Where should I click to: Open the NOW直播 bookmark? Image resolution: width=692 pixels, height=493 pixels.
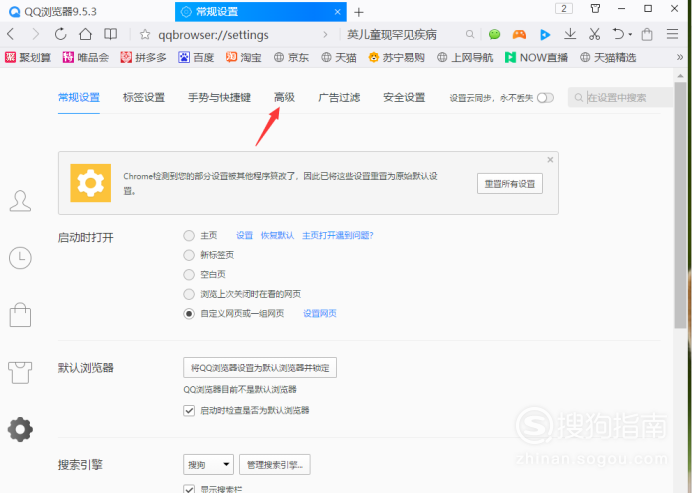tap(536, 57)
